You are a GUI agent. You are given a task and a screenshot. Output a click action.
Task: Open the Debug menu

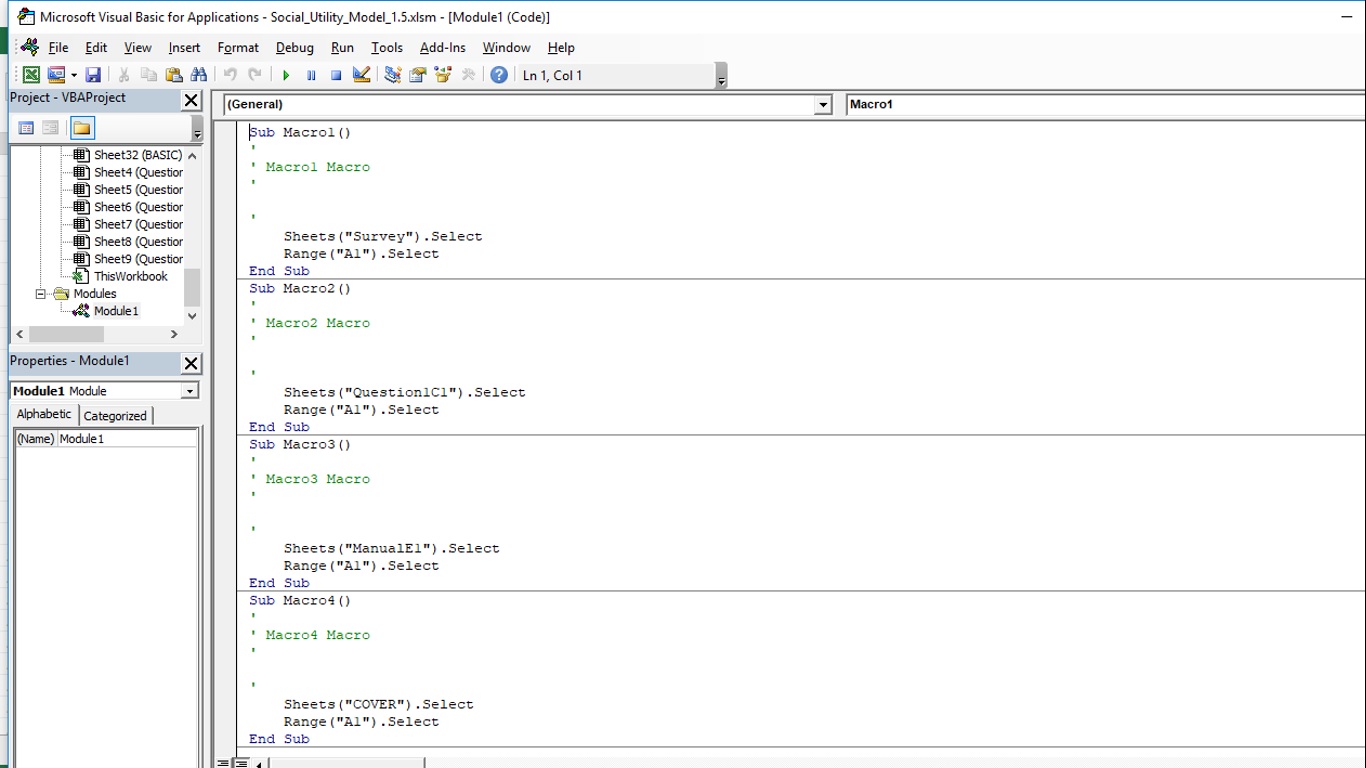(294, 47)
